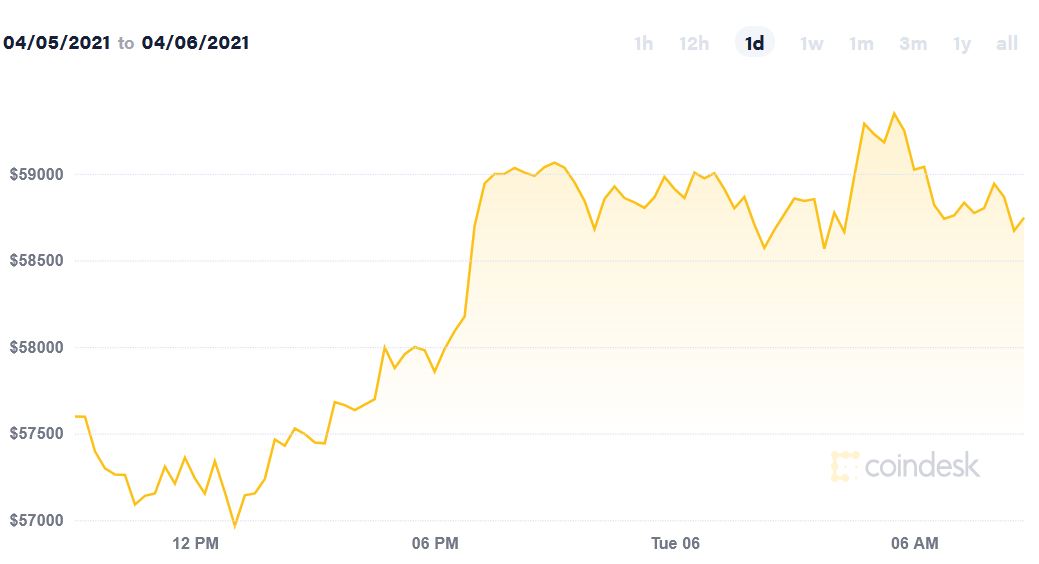
Task: Click the $58000 y-axis label
Action: pyautogui.click(x=36, y=347)
